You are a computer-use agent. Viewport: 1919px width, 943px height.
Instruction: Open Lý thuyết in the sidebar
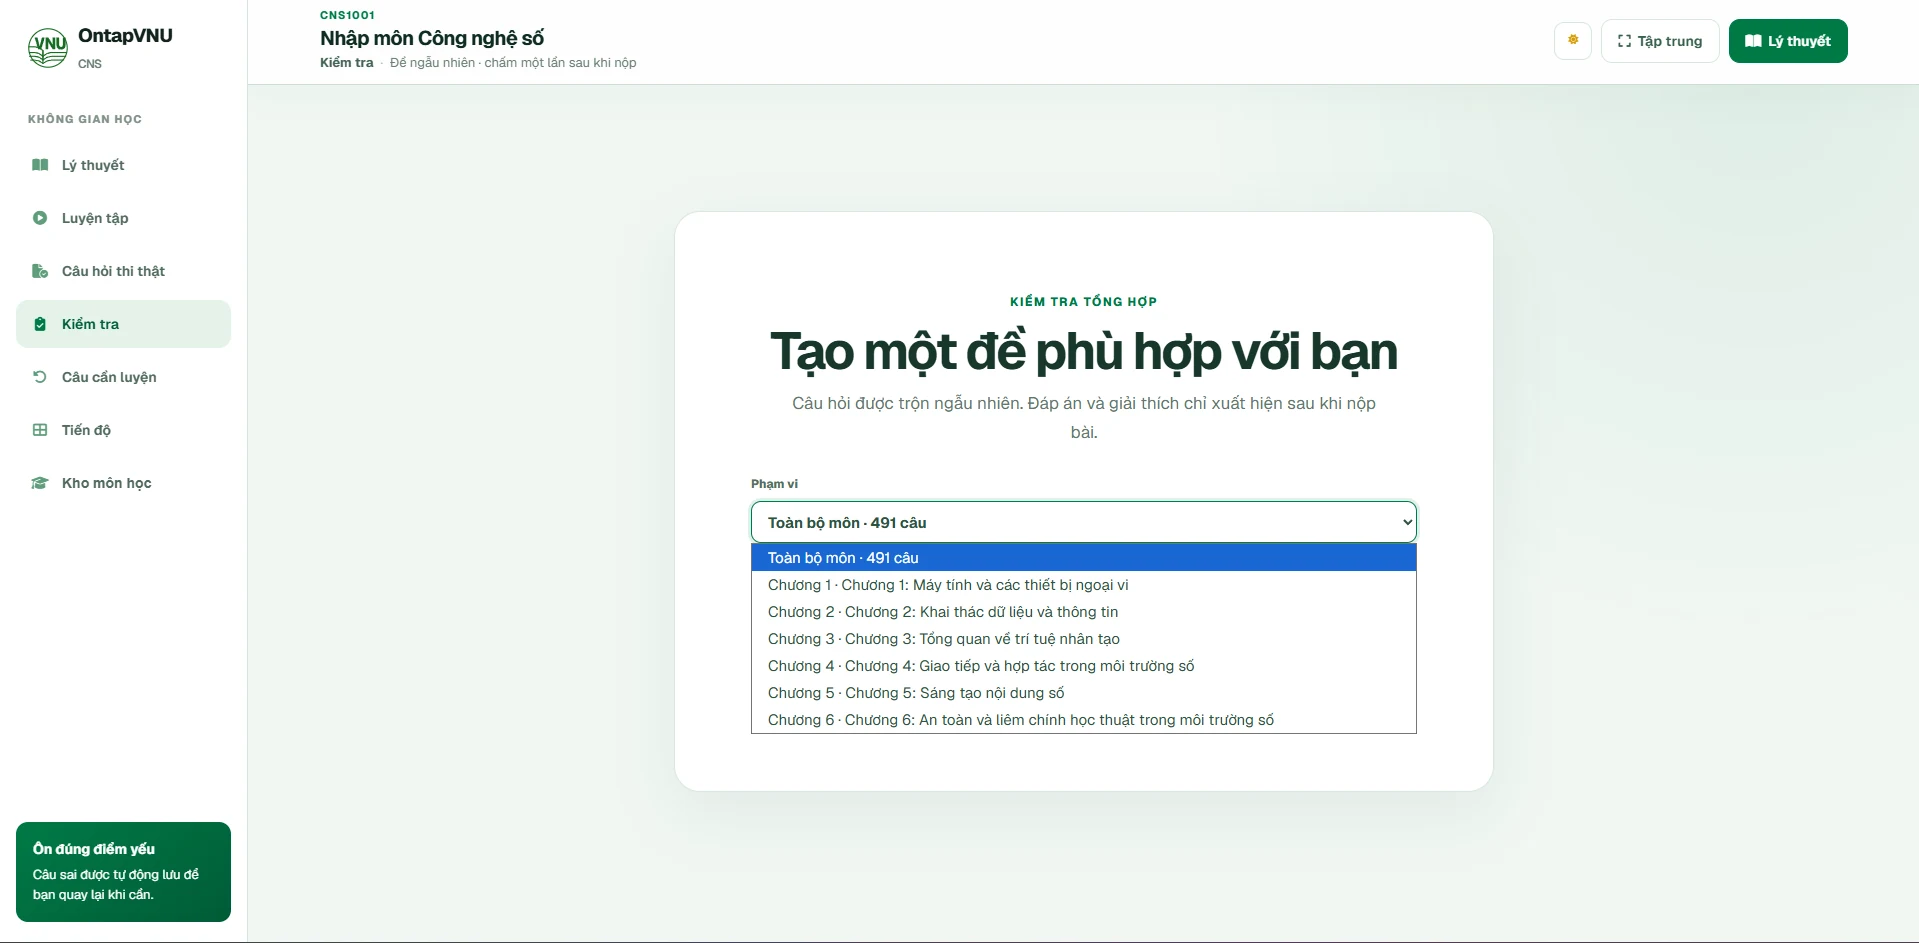[x=123, y=165]
